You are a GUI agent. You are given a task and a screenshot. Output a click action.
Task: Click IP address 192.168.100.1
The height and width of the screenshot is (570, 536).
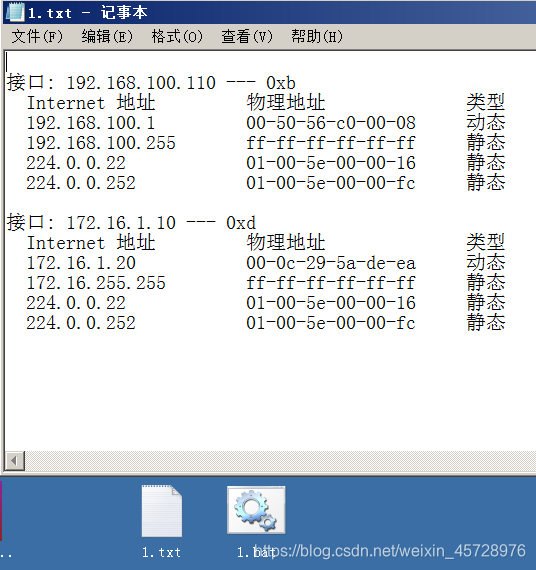tap(91, 123)
